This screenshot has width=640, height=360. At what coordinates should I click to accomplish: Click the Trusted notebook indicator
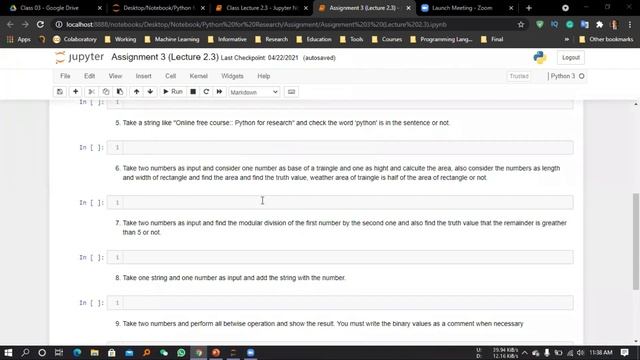[x=519, y=76]
